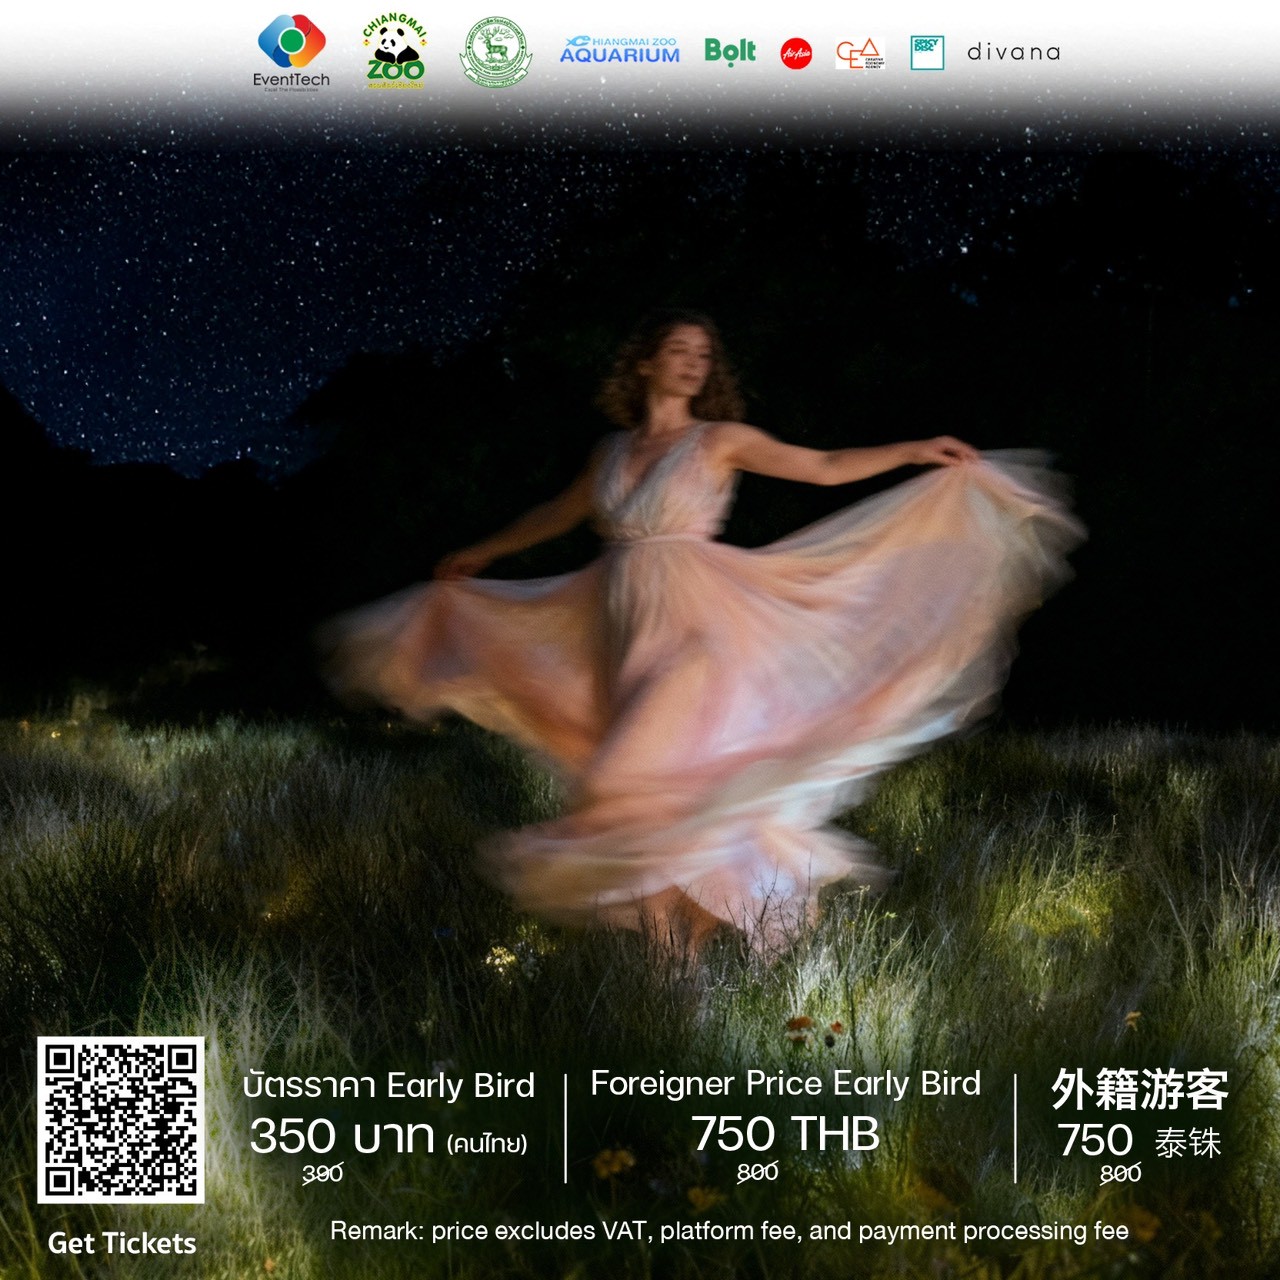Click the crossed-out 800 under 750 THB

pyautogui.click(x=757, y=1172)
